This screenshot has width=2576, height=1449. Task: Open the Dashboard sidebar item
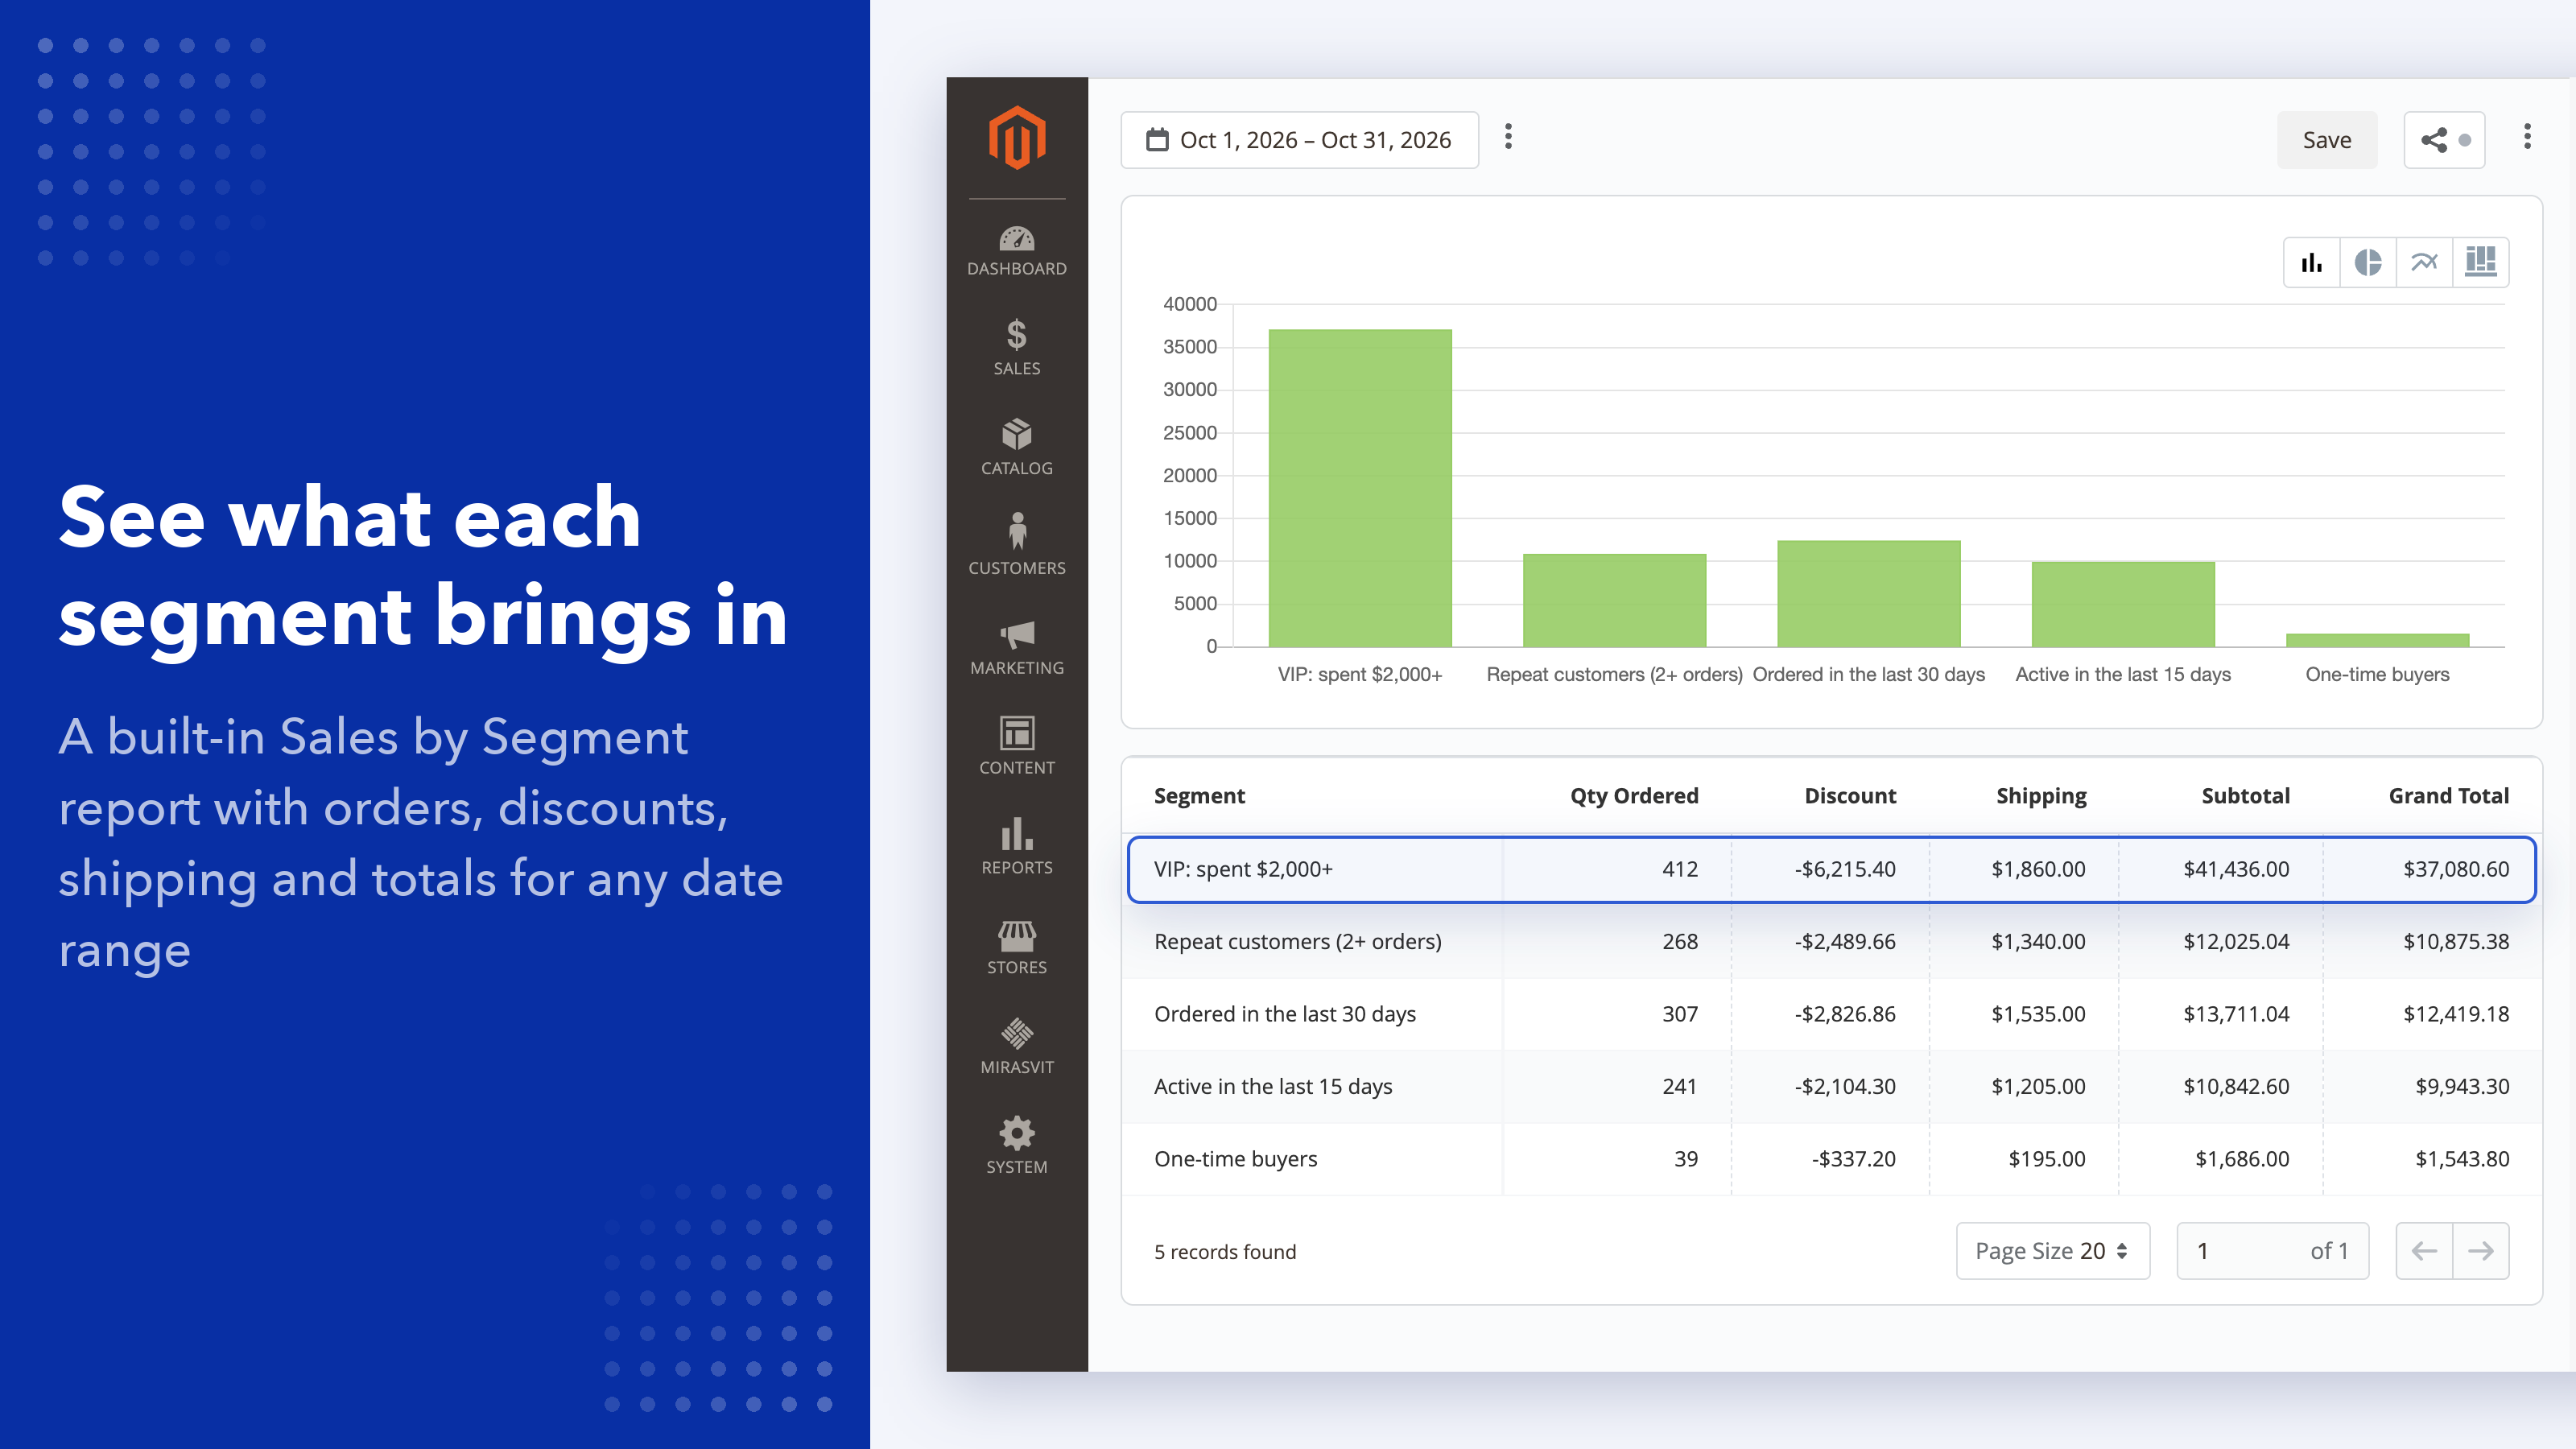[1017, 251]
